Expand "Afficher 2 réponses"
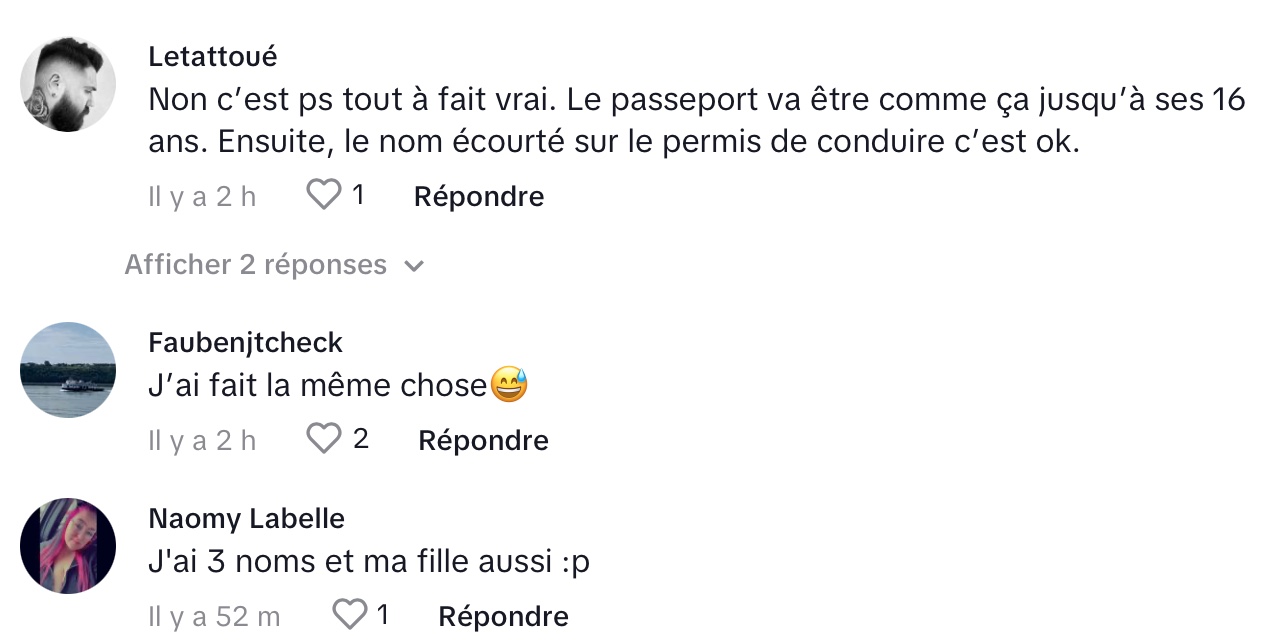 (255, 265)
